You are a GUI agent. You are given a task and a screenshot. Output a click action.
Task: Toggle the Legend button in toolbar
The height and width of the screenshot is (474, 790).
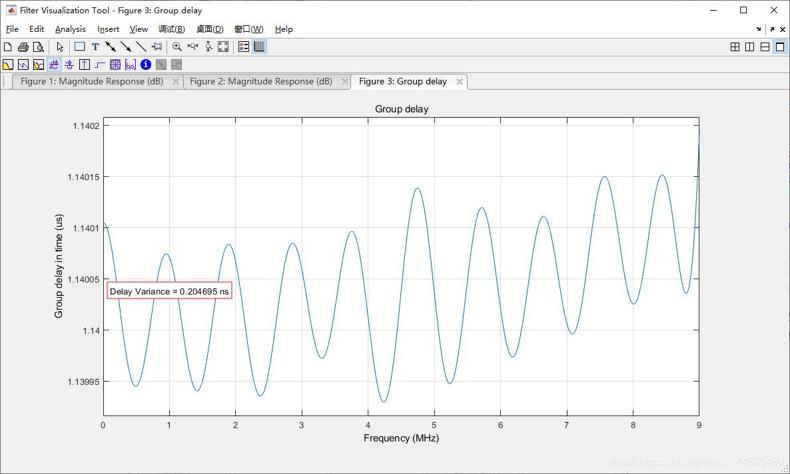pos(244,47)
